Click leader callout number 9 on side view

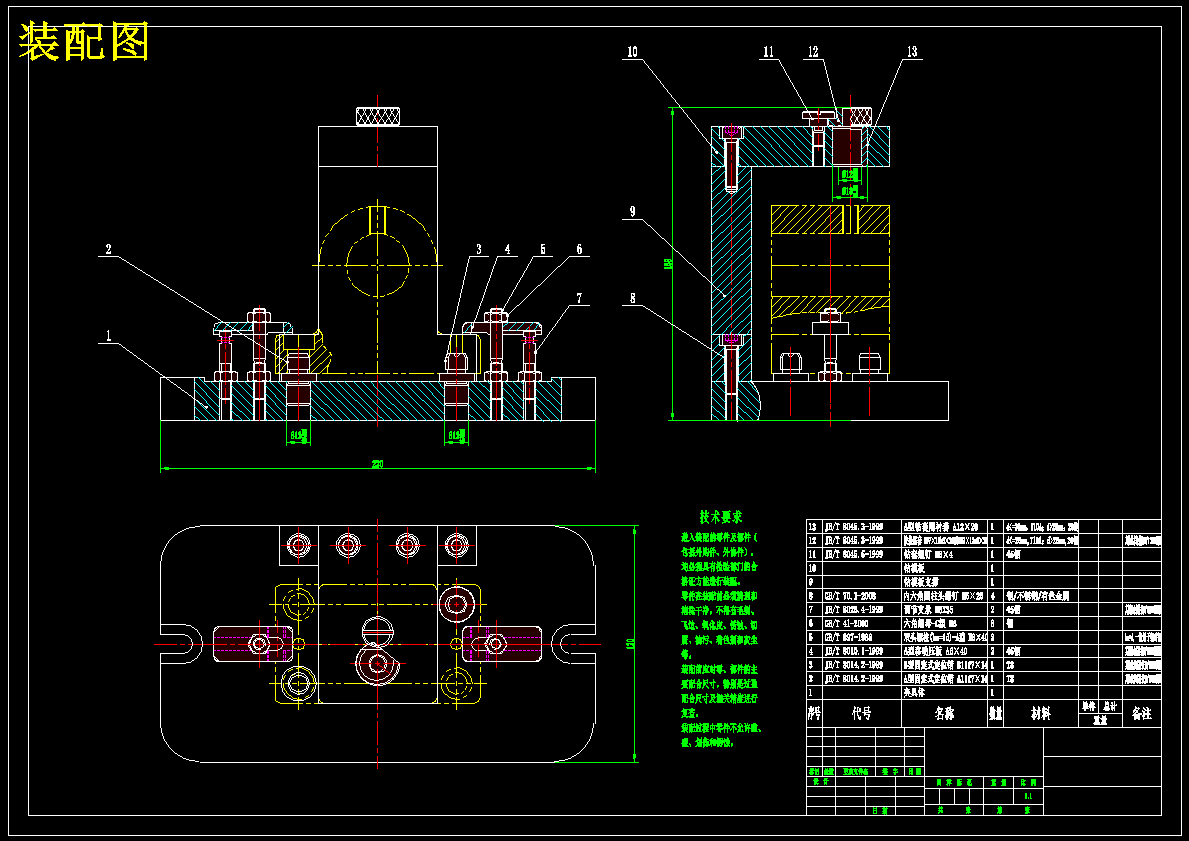632,212
